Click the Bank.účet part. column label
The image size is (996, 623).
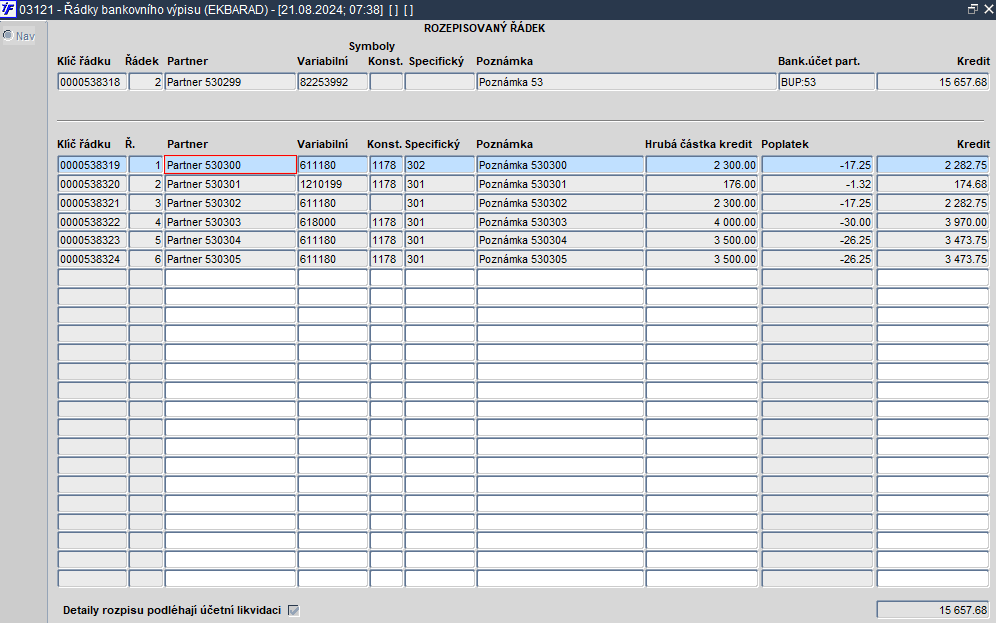819,61
